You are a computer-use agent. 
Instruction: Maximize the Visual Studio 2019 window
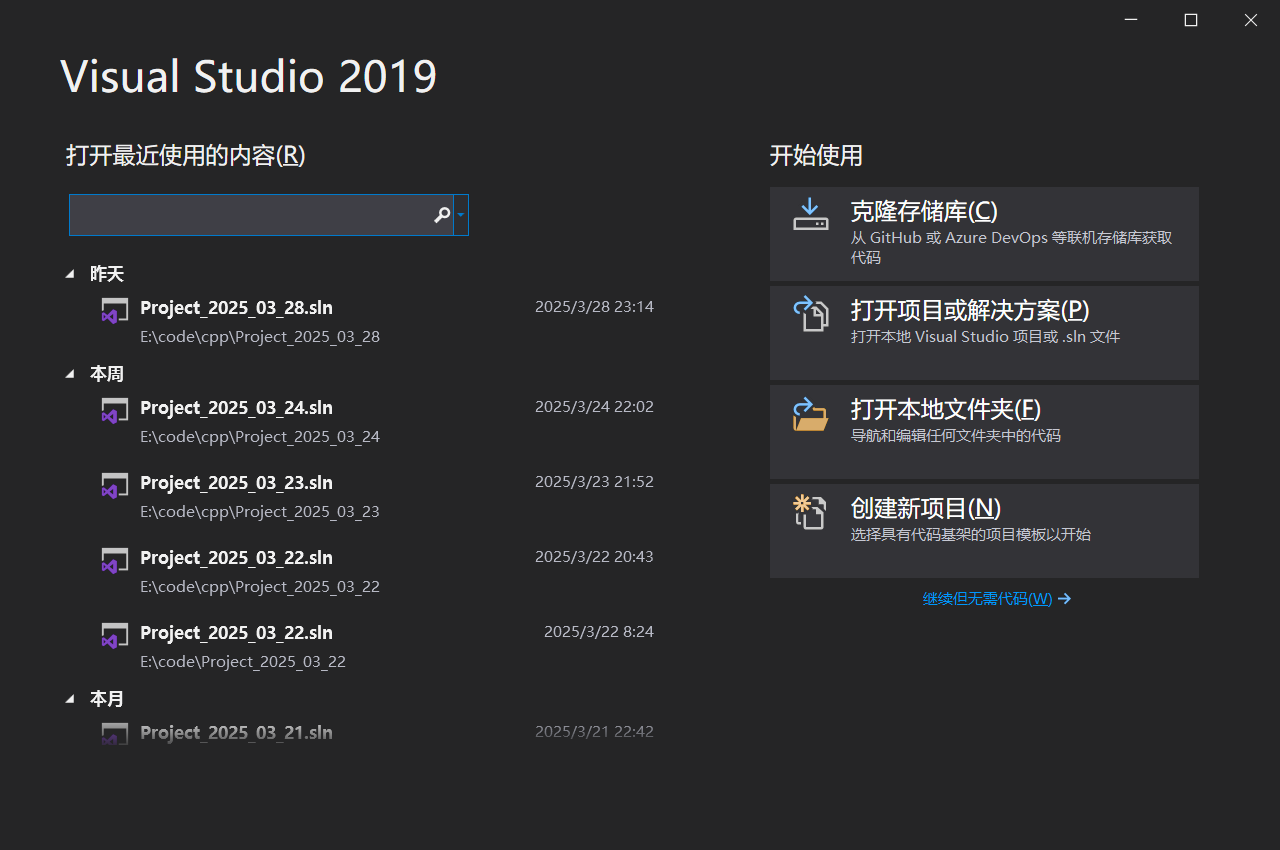pos(1191,19)
